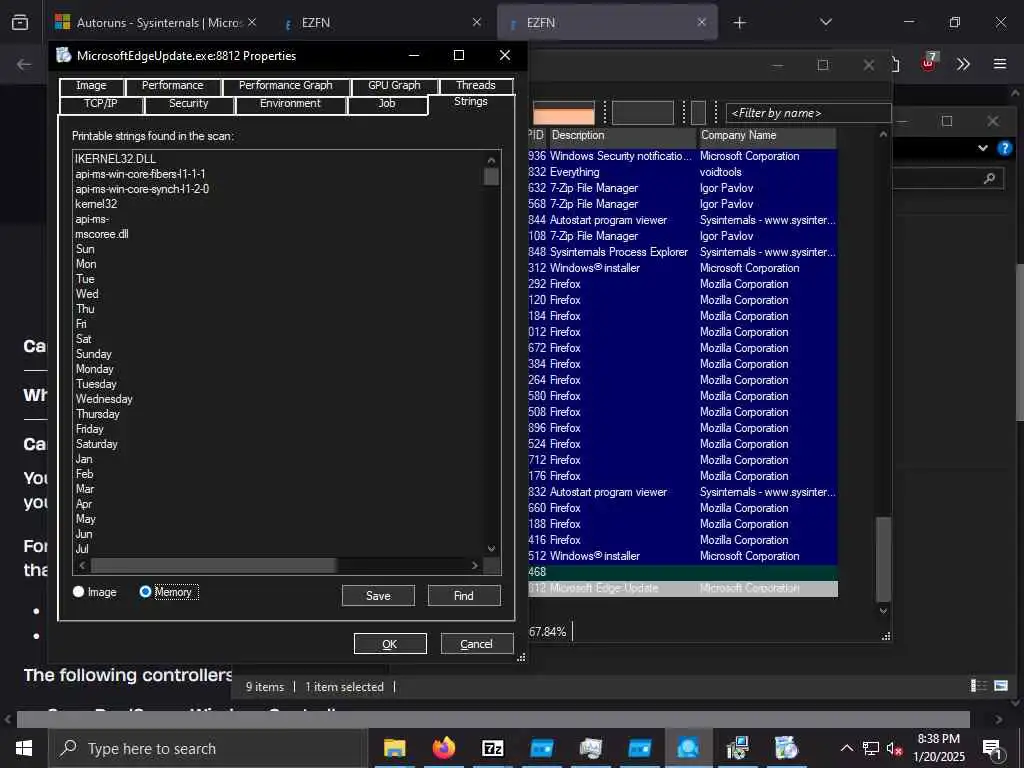Open the Firefox application hamburger menu
This screenshot has width=1024, height=768.
coord(1000,63)
